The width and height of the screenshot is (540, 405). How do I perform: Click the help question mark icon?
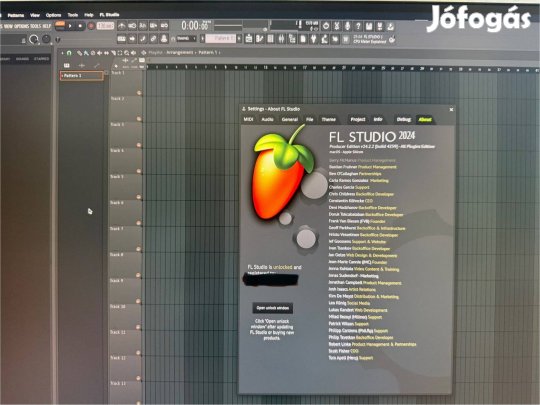click(x=358, y=27)
